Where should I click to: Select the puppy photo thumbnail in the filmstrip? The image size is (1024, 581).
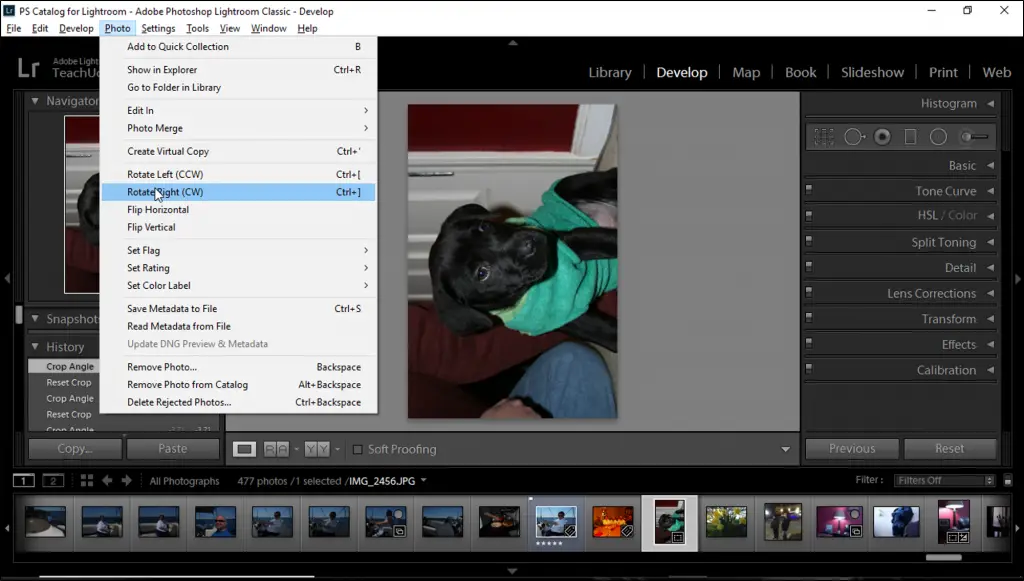(671, 521)
